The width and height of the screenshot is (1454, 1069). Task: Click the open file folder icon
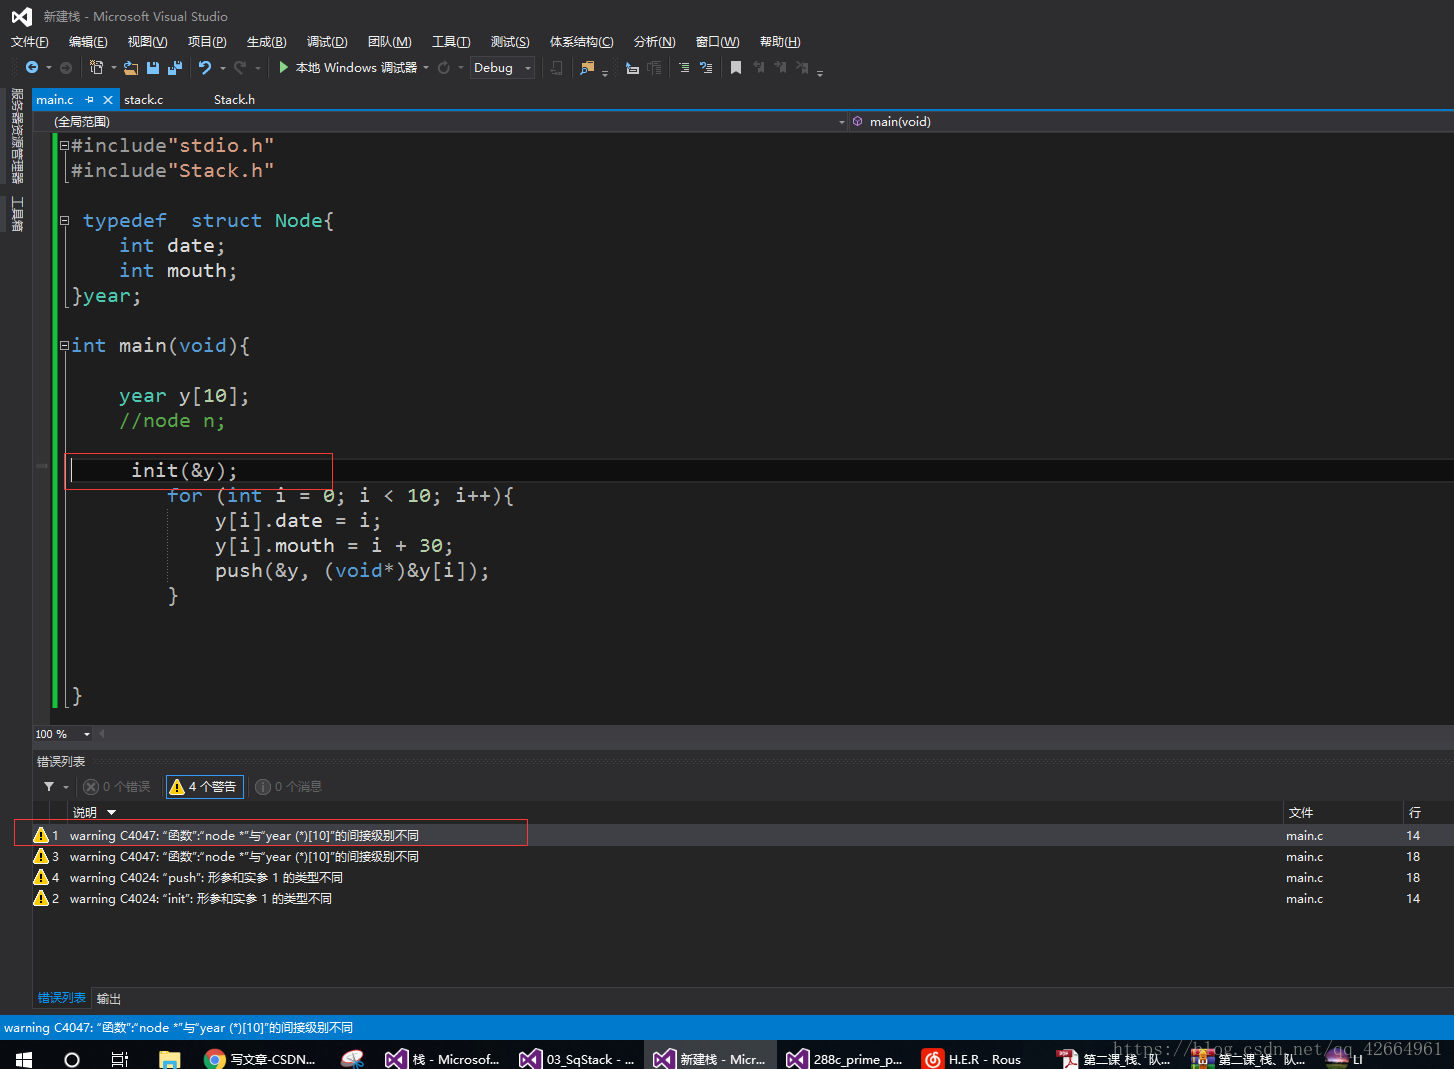(131, 68)
